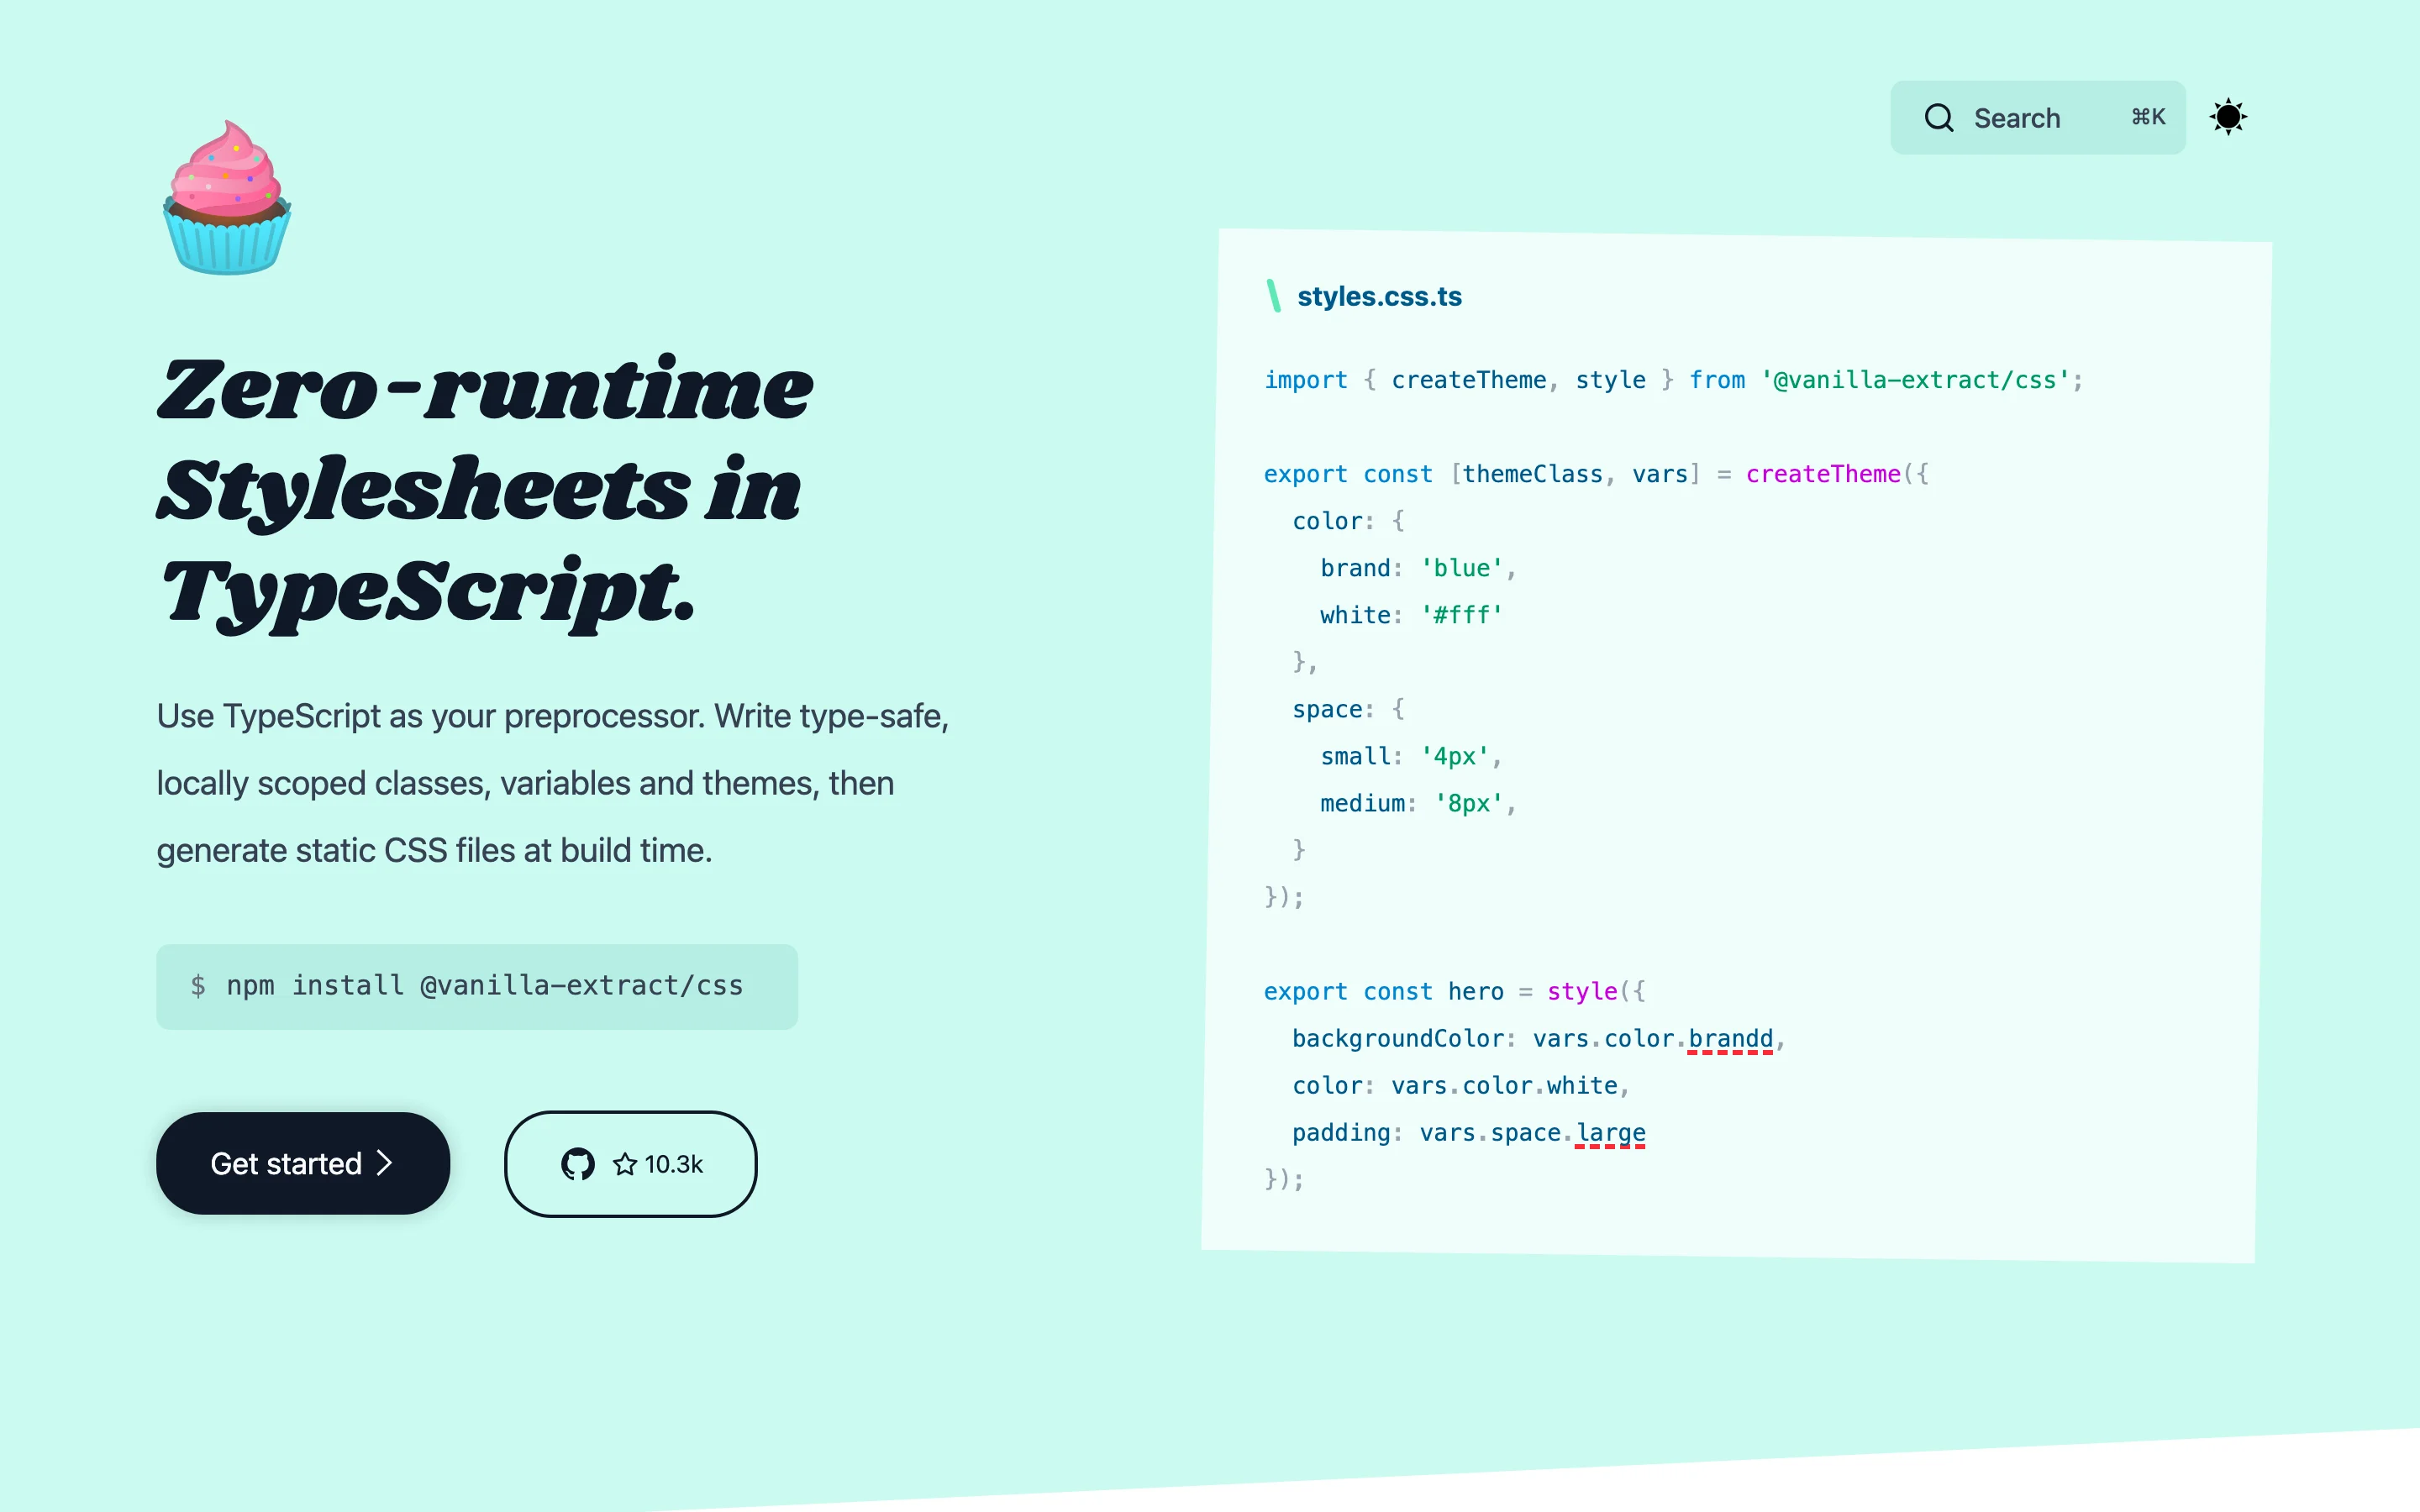The height and width of the screenshot is (1512, 2420).
Task: Click the chevron arrow in Get started
Action: click(x=384, y=1163)
